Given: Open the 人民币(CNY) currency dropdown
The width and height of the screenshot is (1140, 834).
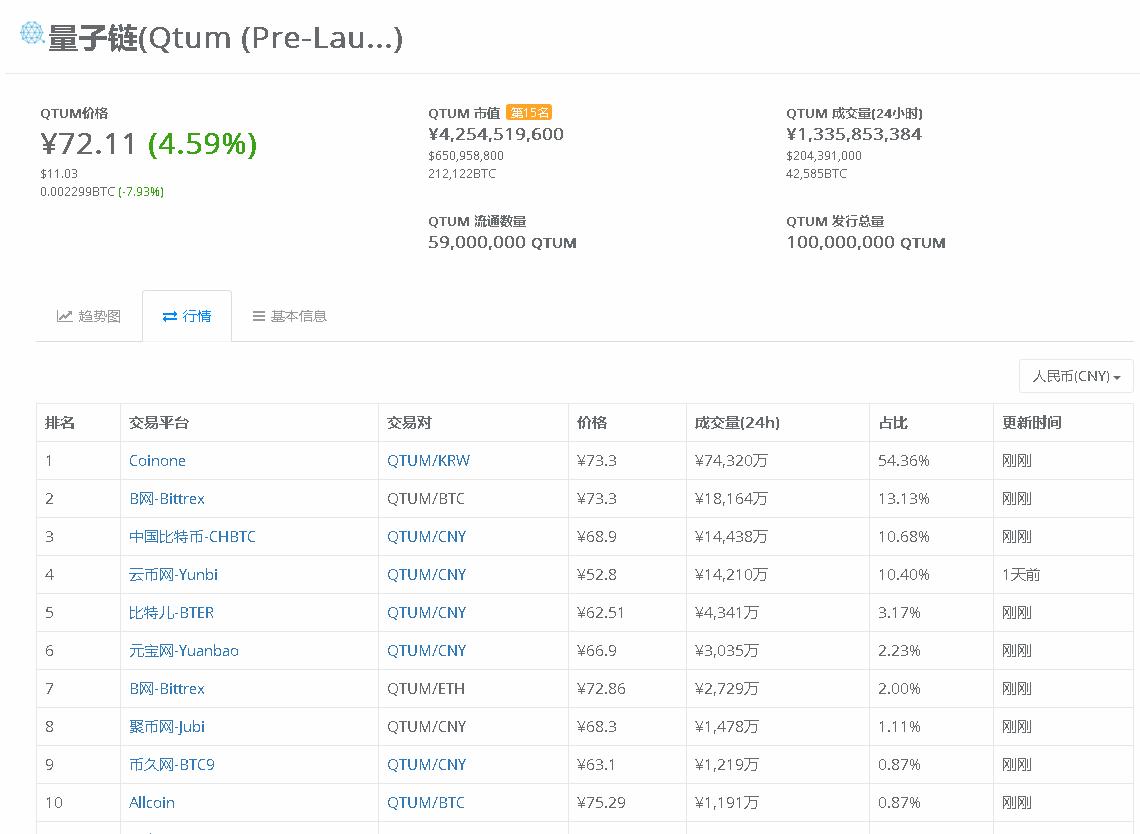Looking at the screenshot, I should 1076,376.
